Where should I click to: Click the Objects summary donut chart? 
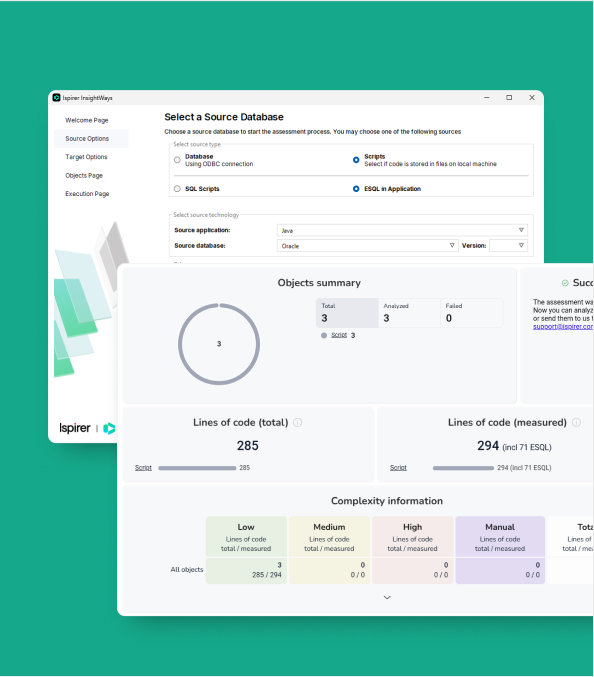[x=219, y=344]
